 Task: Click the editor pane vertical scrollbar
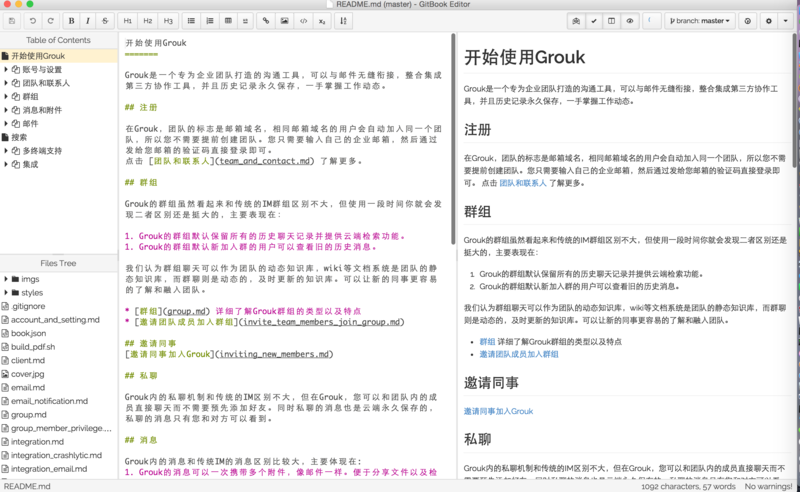(453, 139)
